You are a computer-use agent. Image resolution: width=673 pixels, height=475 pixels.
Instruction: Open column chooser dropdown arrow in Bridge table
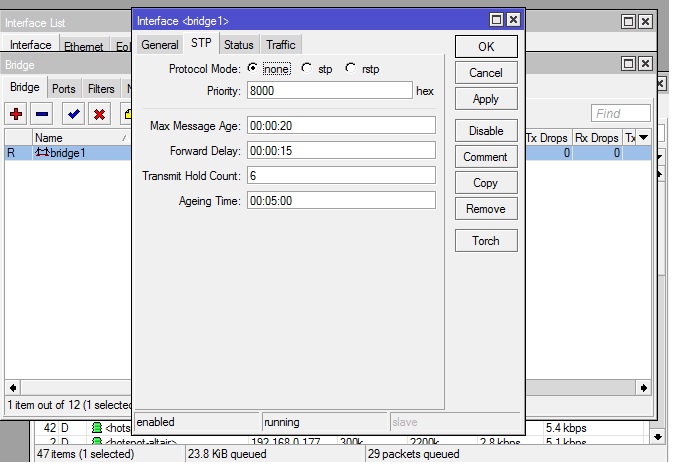tap(643, 138)
